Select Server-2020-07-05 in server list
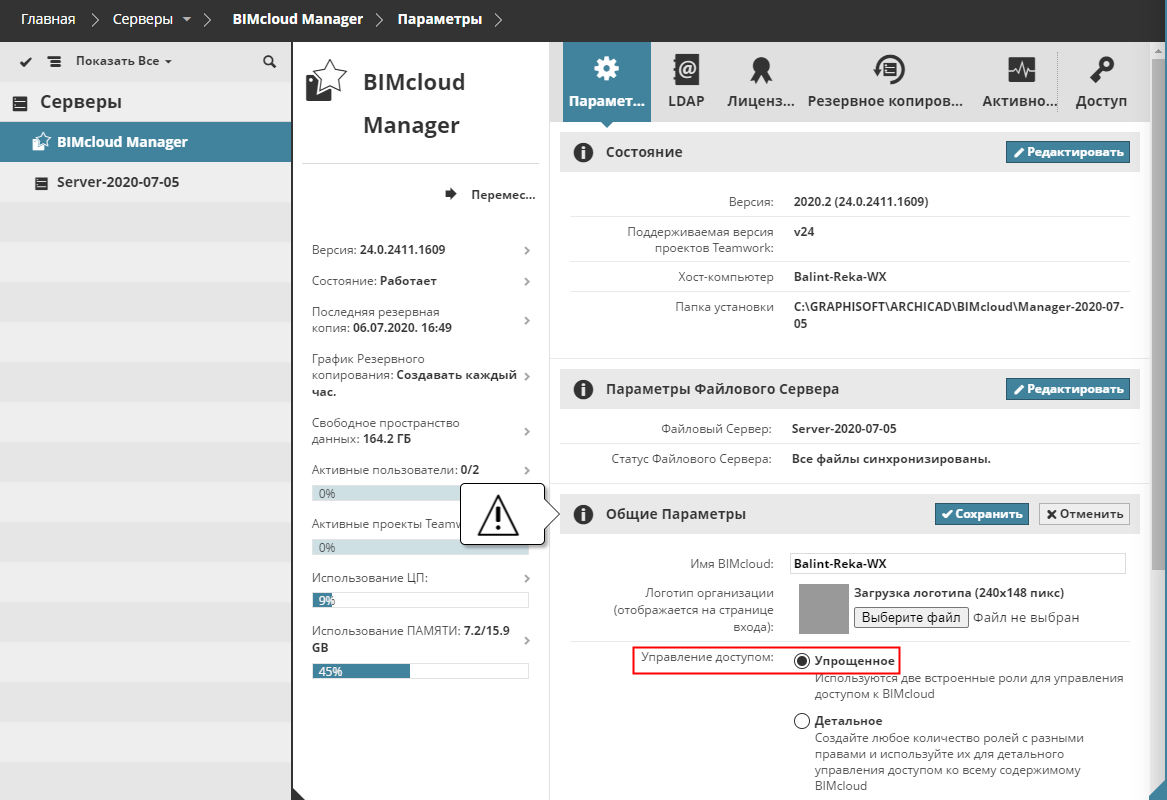The image size is (1167, 800). click(x=145, y=182)
